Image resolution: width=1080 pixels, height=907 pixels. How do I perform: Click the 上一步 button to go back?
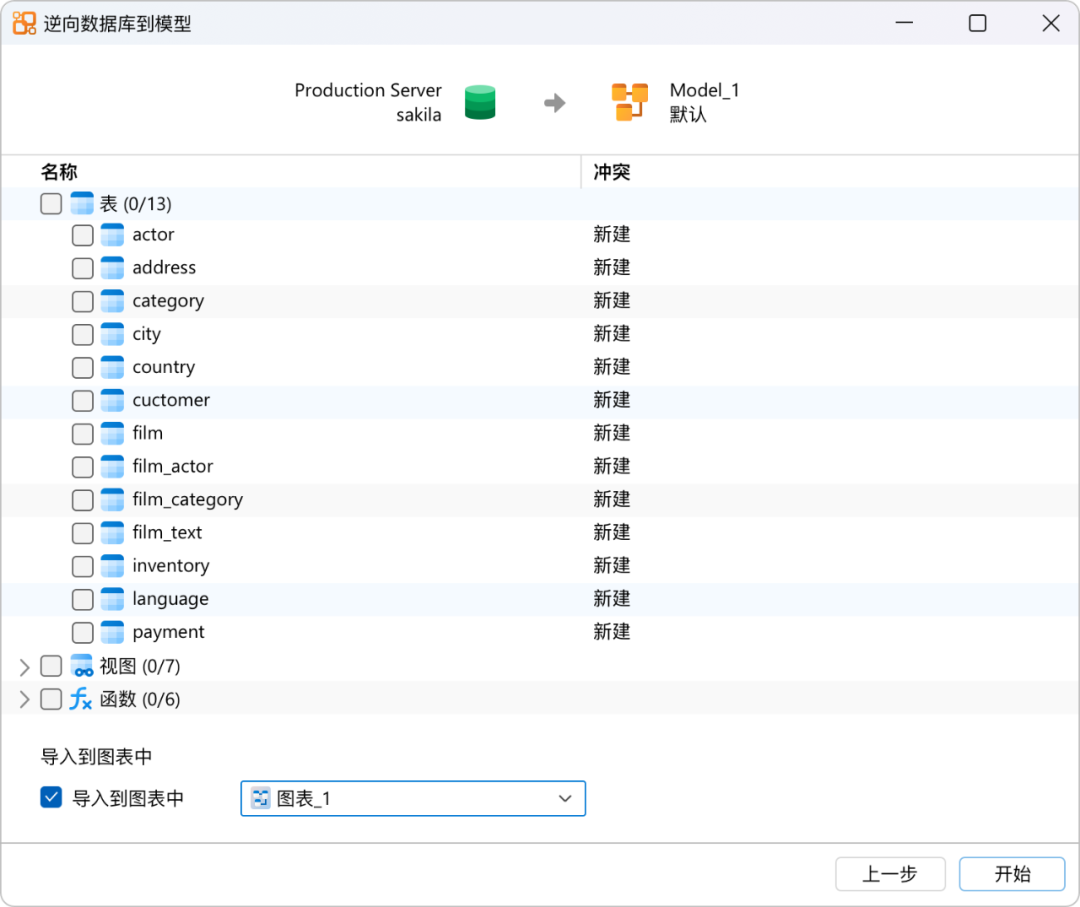click(x=890, y=873)
